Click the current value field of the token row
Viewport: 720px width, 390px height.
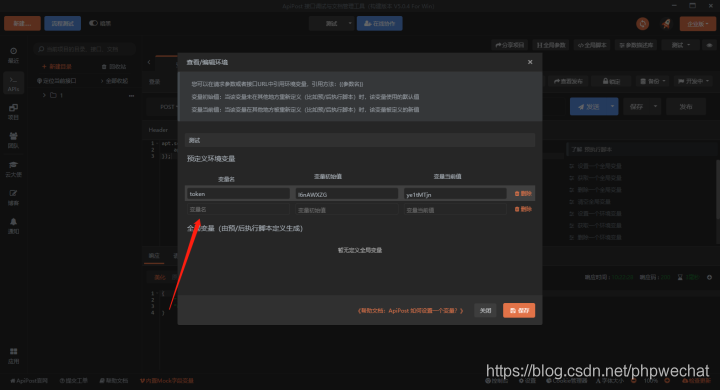455,194
